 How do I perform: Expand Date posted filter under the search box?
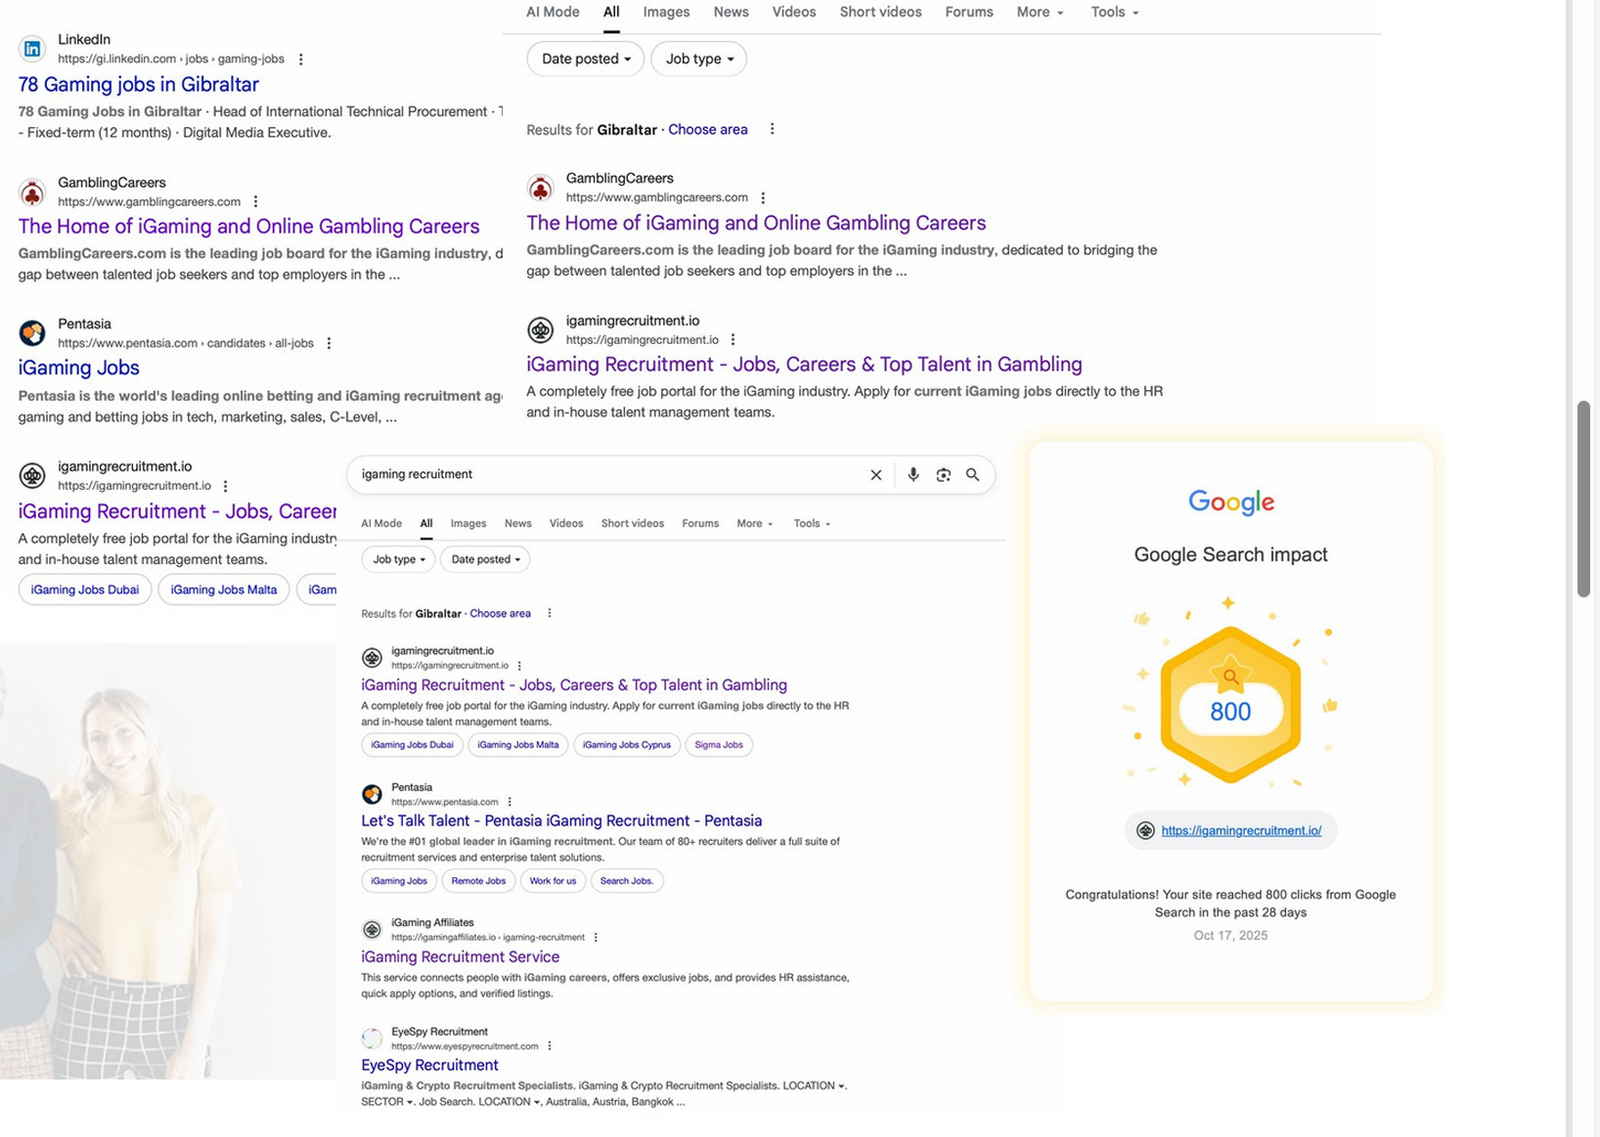point(485,559)
